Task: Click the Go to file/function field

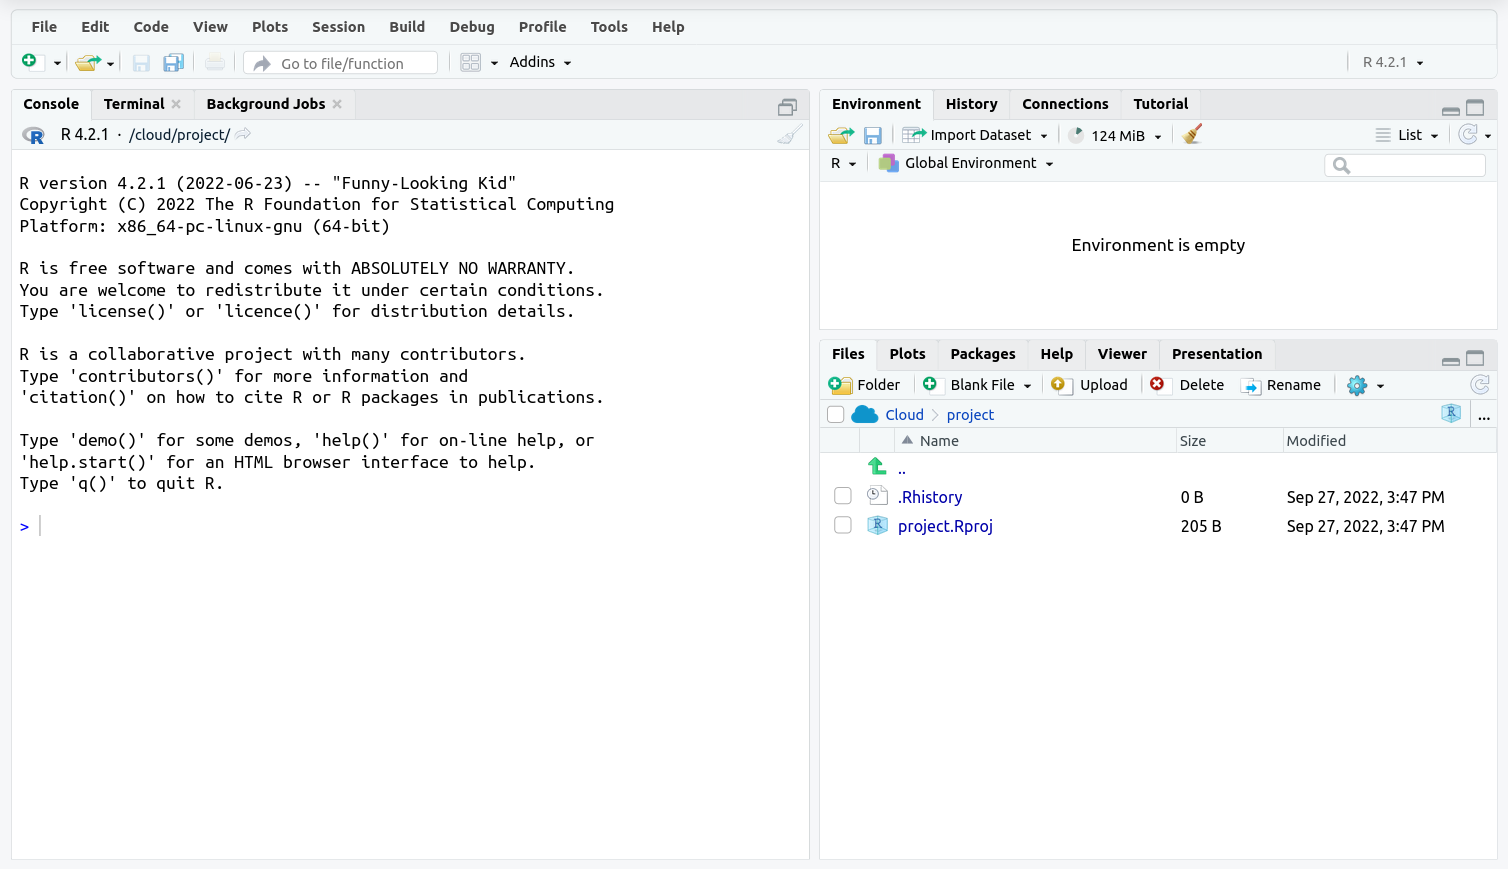Action: [342, 63]
